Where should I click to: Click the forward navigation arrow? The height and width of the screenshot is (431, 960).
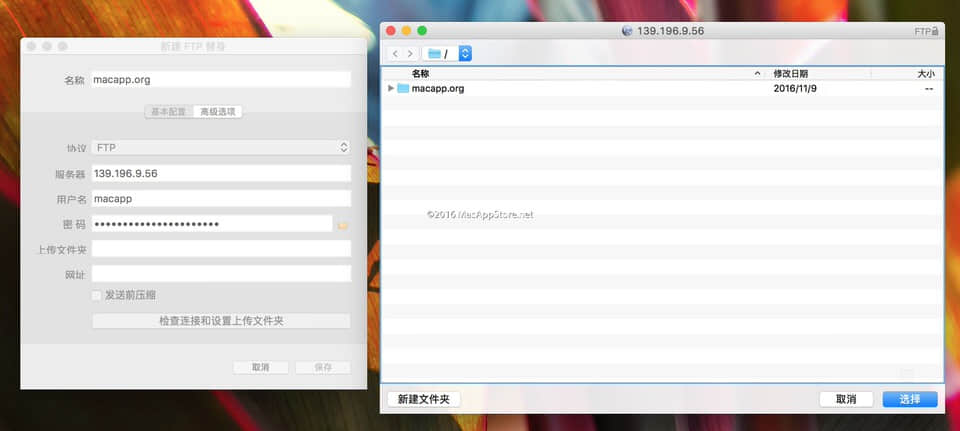410,53
